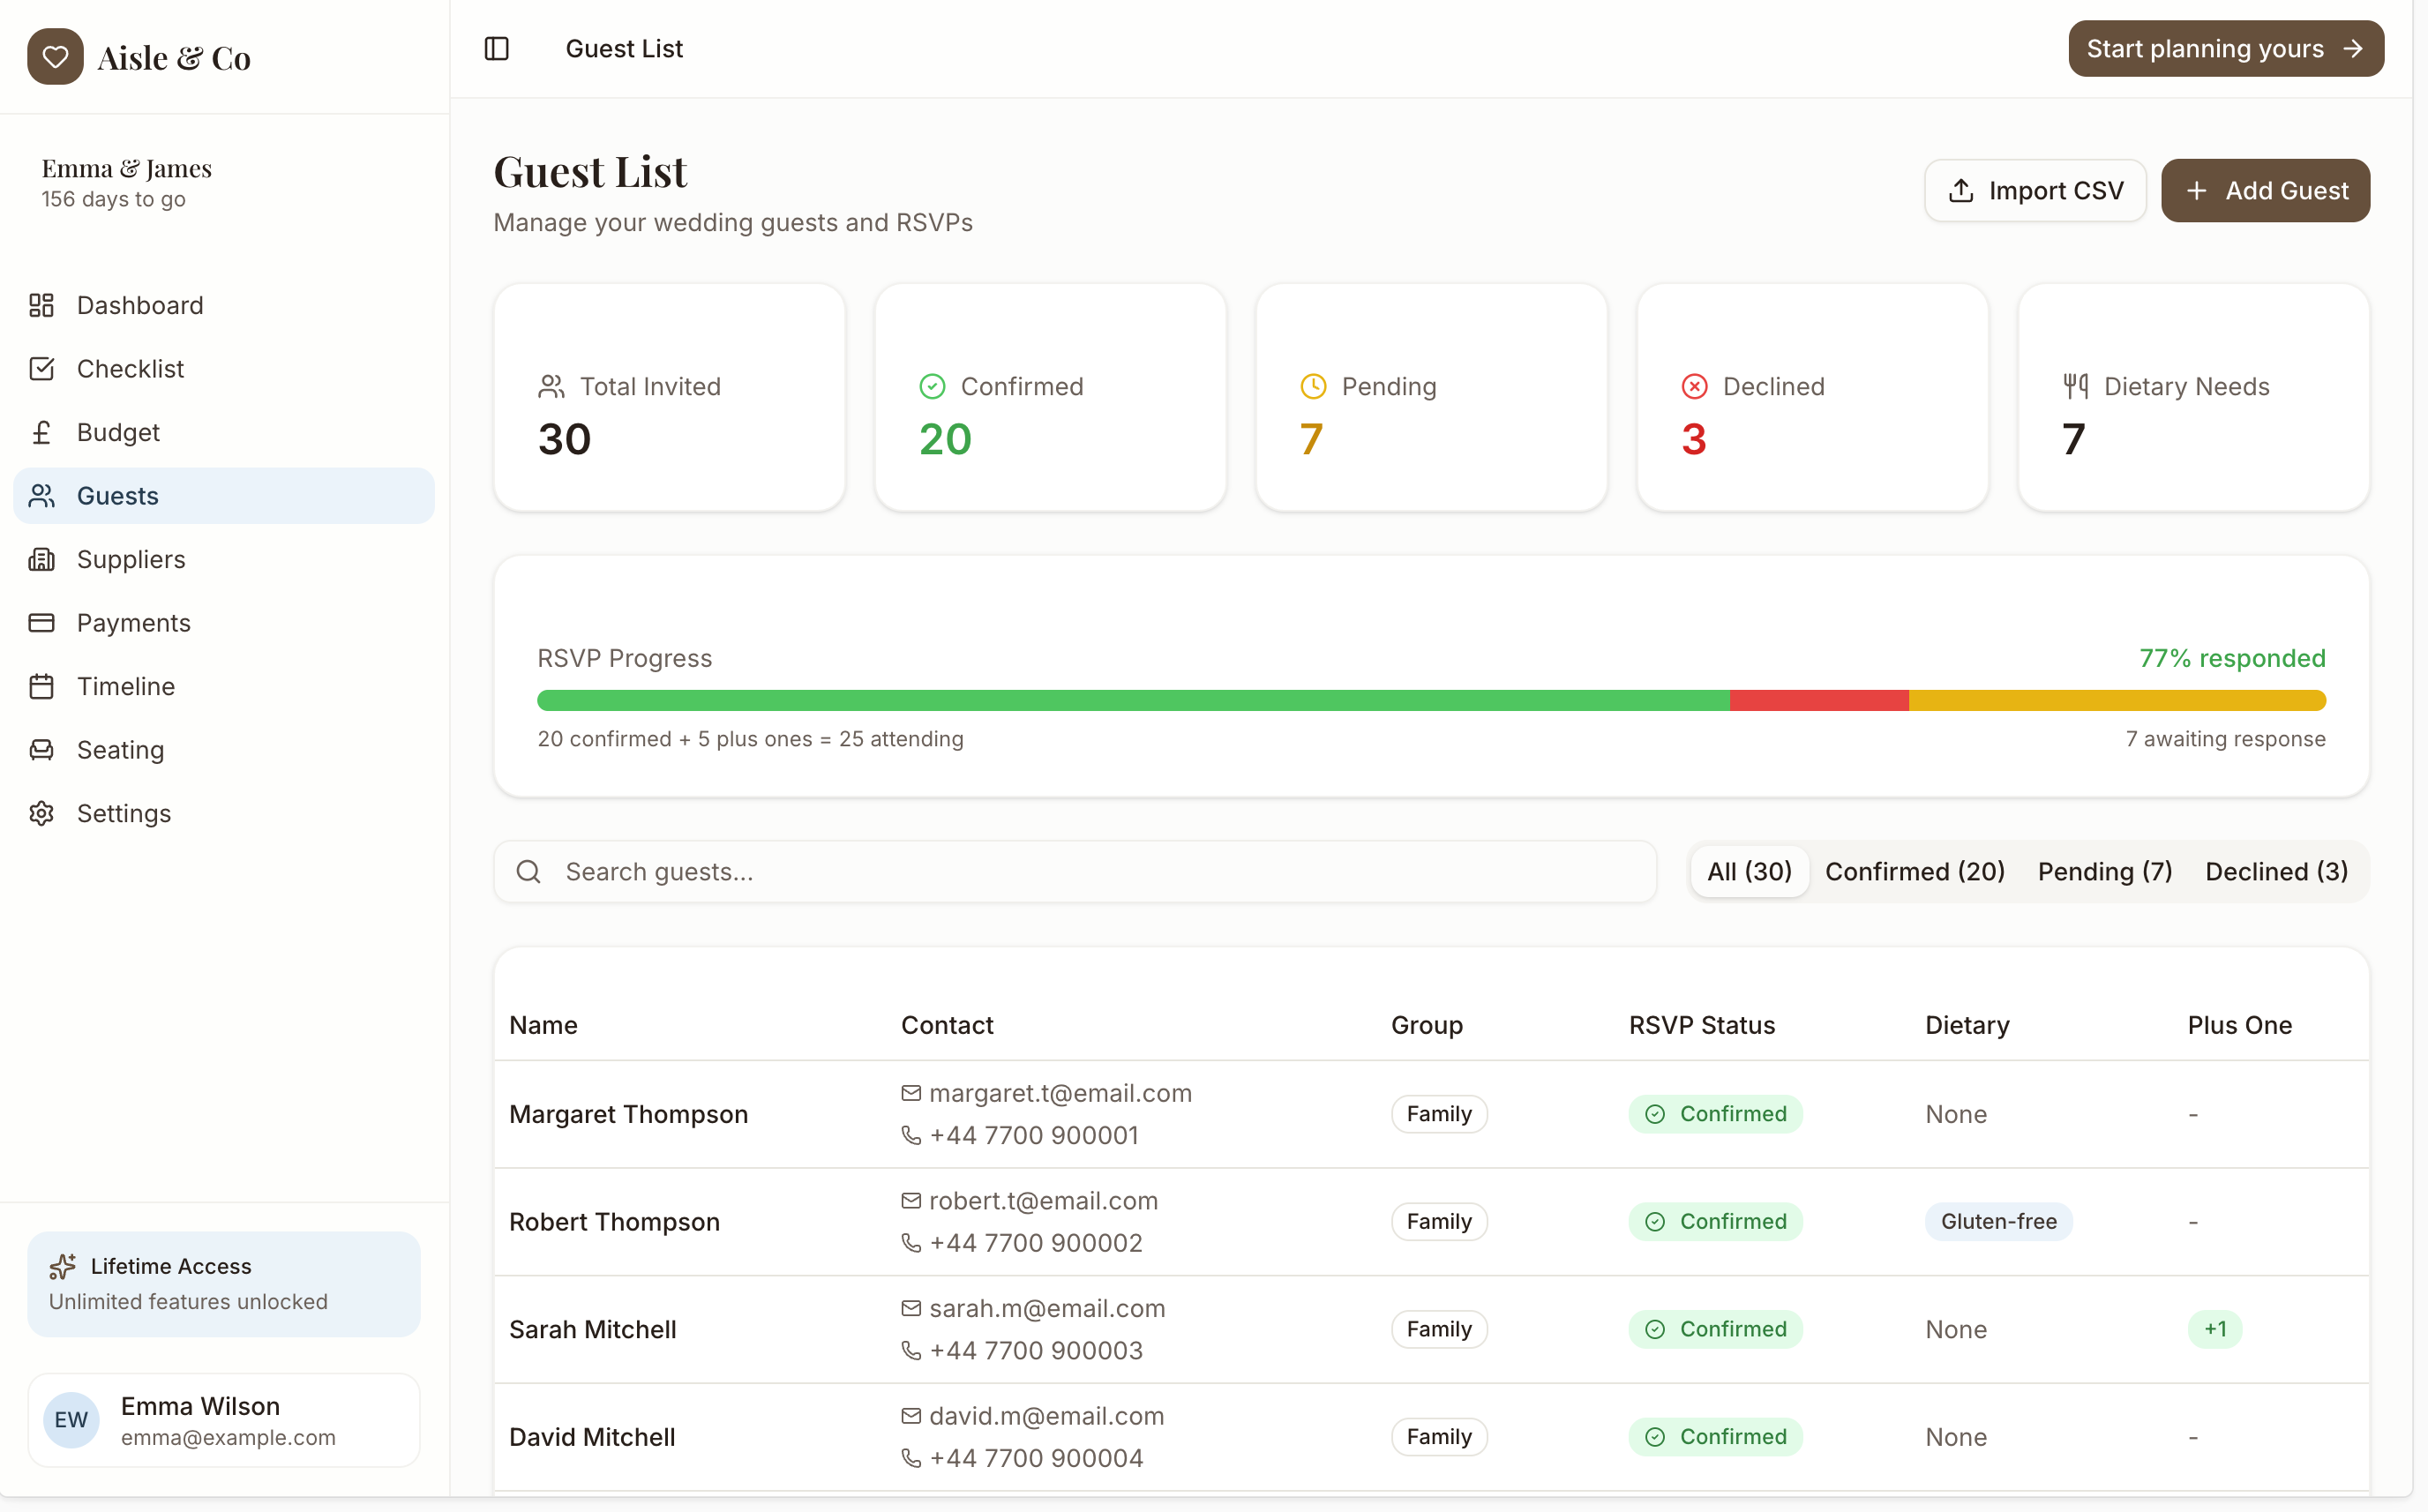Click the Aisle & Co heart logo

(x=55, y=57)
